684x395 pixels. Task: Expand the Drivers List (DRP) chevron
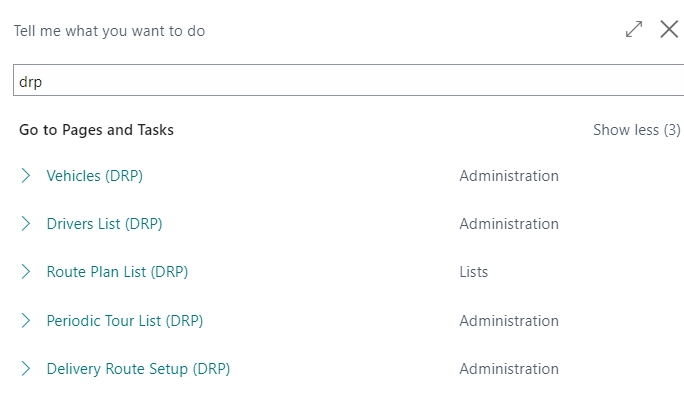click(26, 224)
